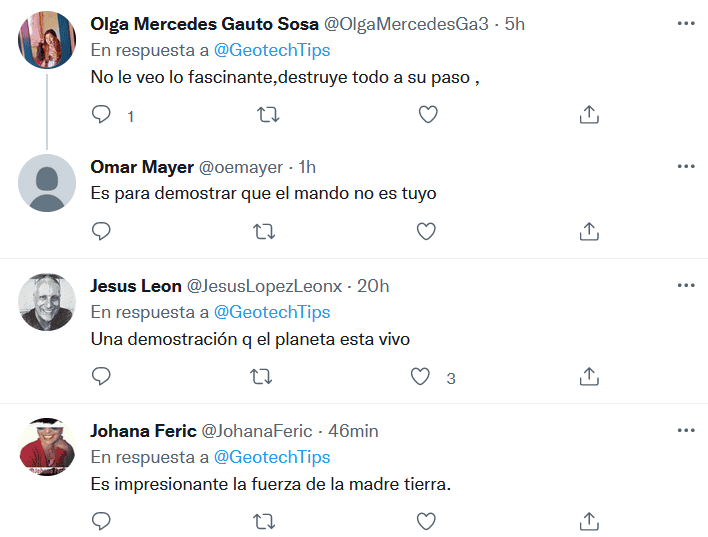Like Johana Feric's tweet

426,521
